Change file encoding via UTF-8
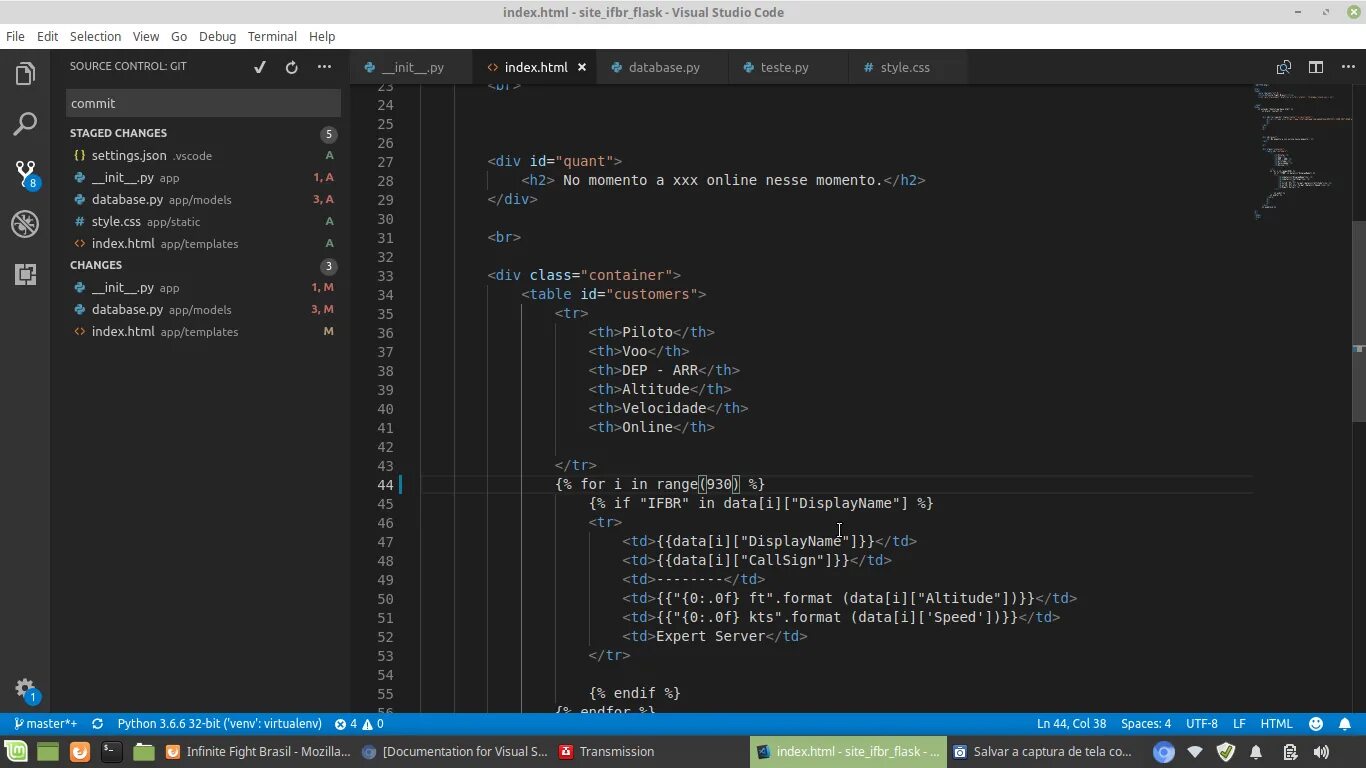This screenshot has height=768, width=1366. coord(1202,724)
